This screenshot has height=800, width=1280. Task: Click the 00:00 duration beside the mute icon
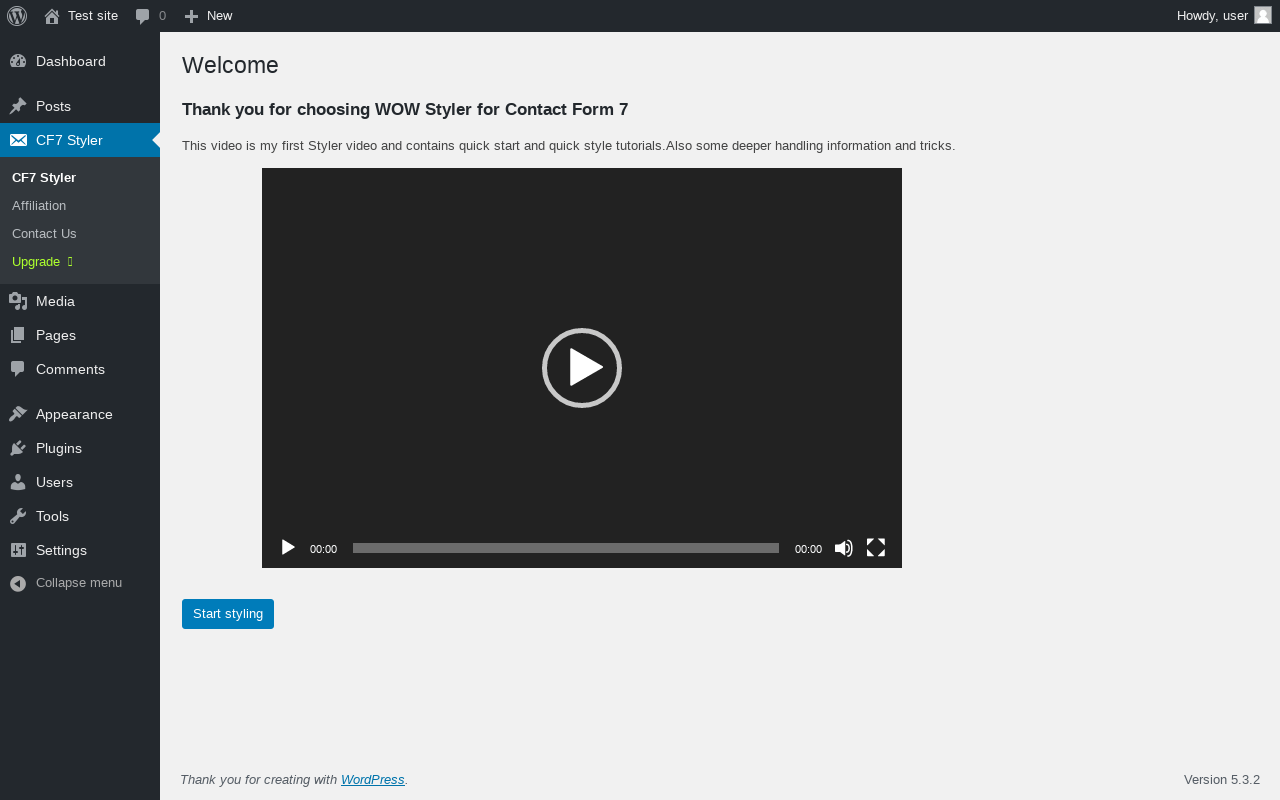808,549
